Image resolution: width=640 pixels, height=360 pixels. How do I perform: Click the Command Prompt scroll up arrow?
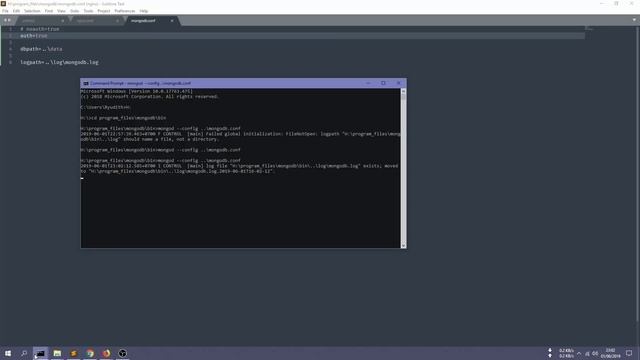click(x=403, y=91)
